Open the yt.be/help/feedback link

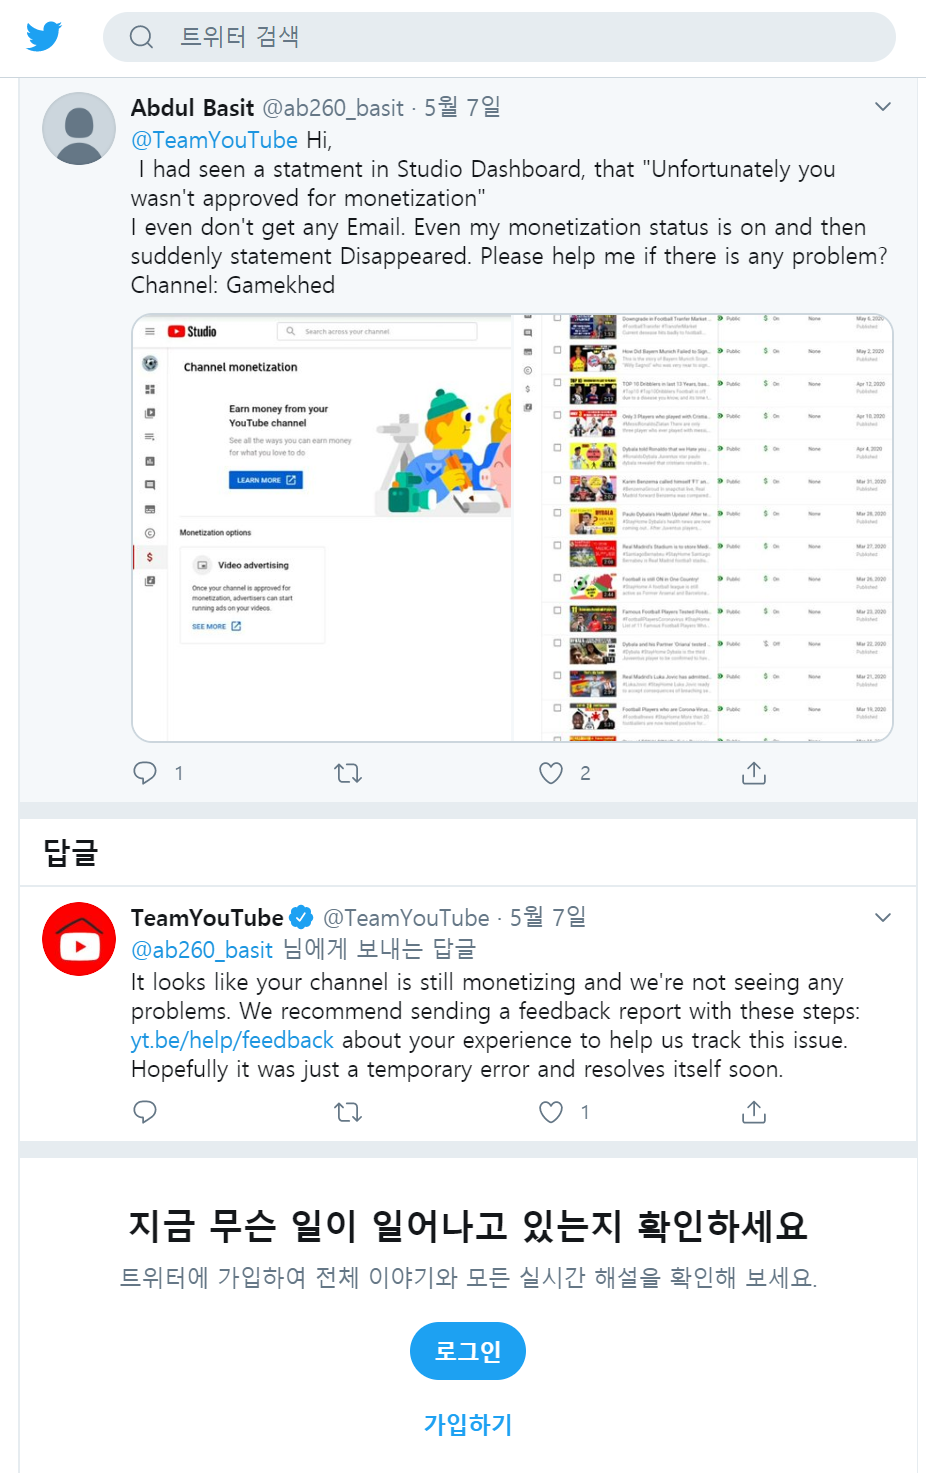[x=232, y=1041]
